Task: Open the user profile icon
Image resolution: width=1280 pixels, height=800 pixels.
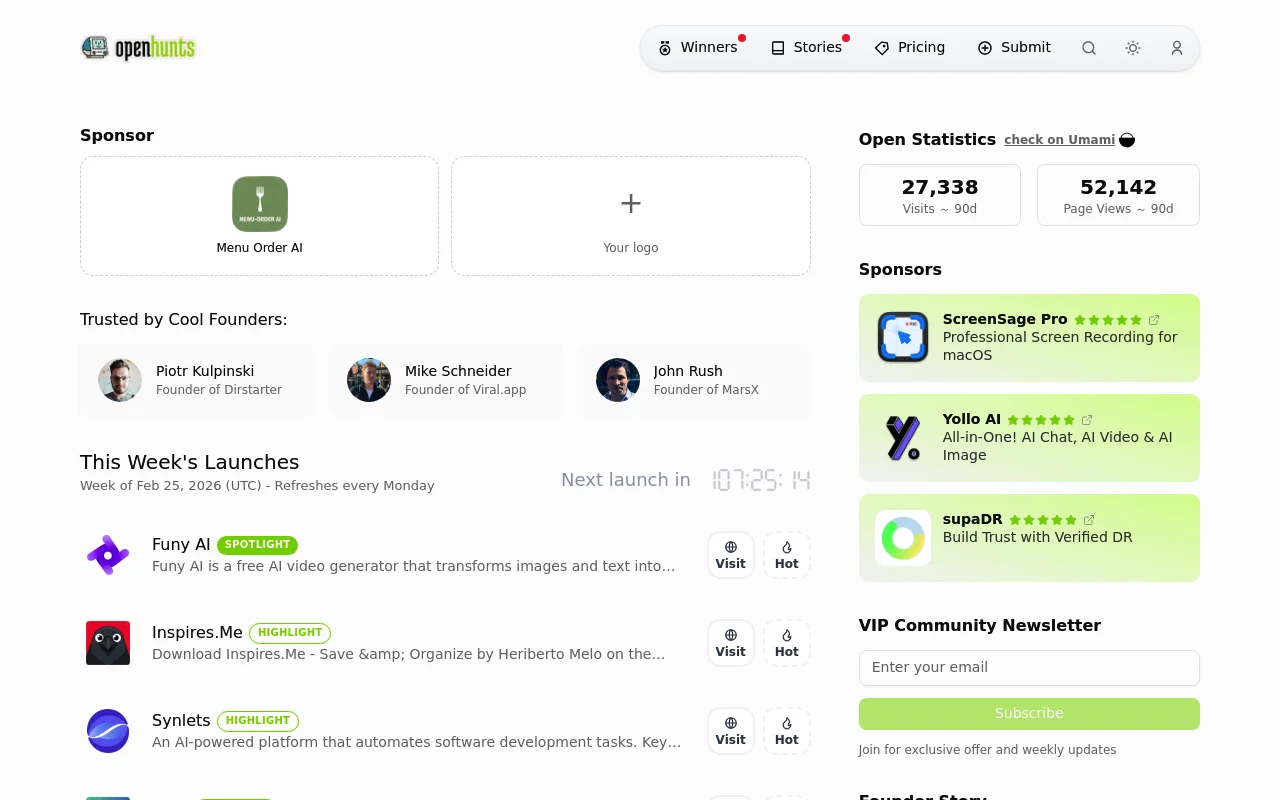Action: coord(1176,47)
